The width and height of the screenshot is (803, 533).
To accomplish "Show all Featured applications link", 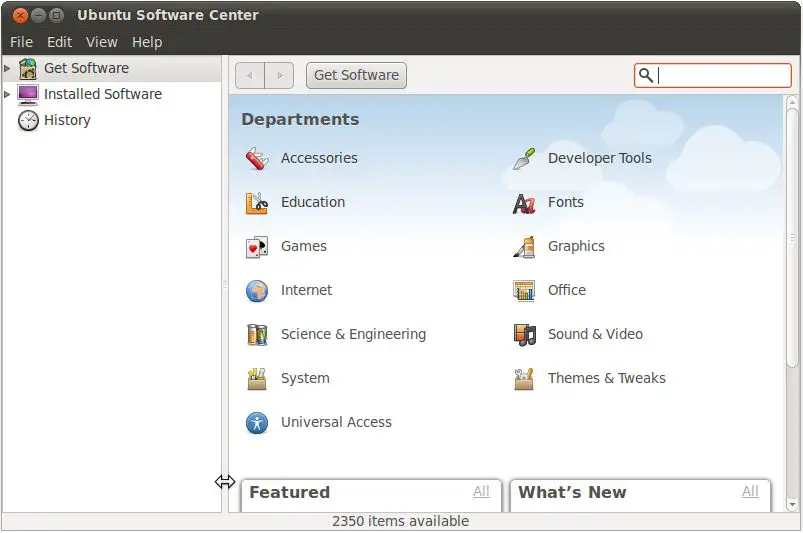I will pos(481,491).
